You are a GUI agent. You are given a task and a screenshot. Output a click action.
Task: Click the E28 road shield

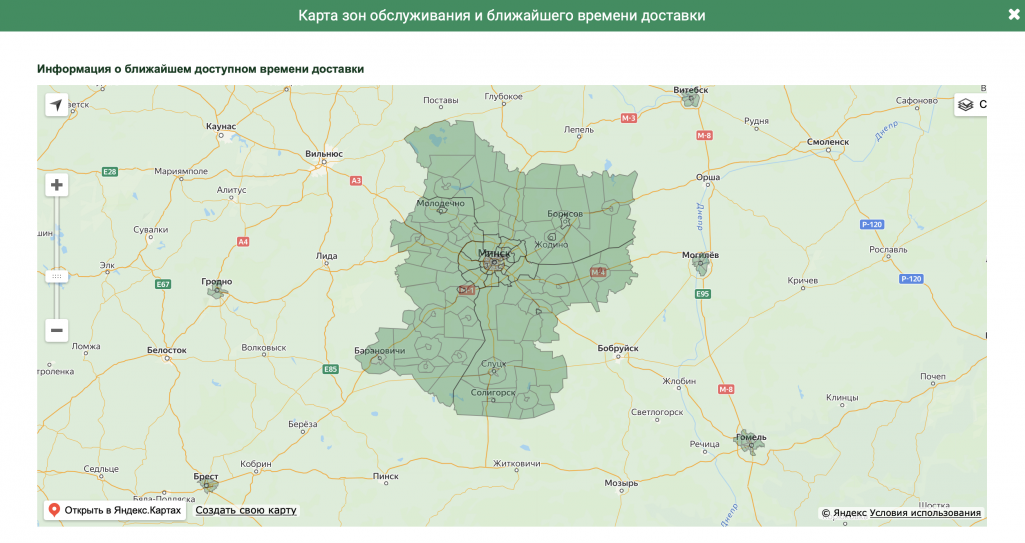110,172
